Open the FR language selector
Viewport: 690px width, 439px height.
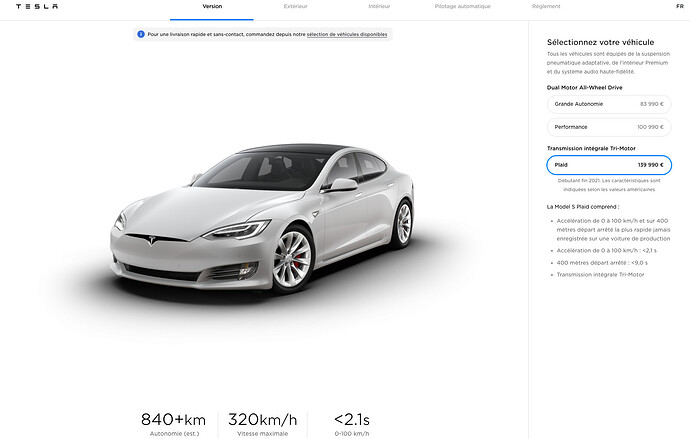click(x=680, y=7)
